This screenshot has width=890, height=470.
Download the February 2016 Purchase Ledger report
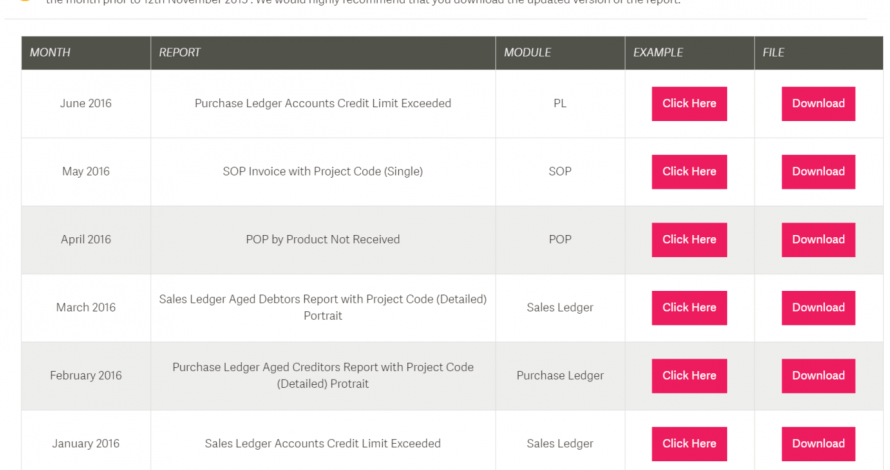click(818, 376)
